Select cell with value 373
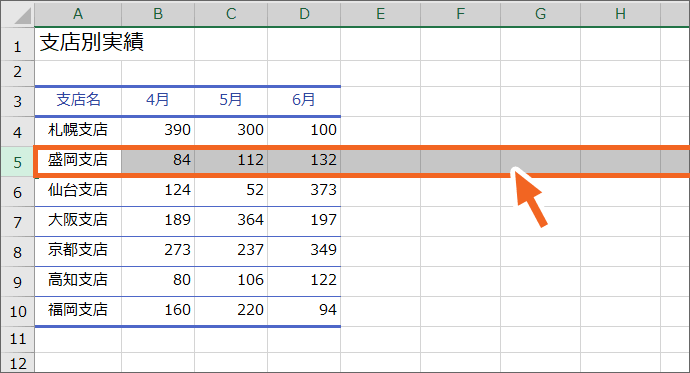This screenshot has width=690, height=373. click(x=304, y=191)
